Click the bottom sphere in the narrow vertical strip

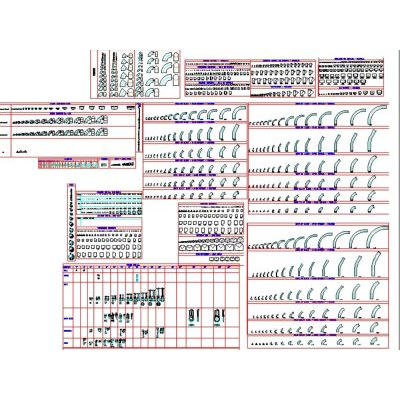71,256
